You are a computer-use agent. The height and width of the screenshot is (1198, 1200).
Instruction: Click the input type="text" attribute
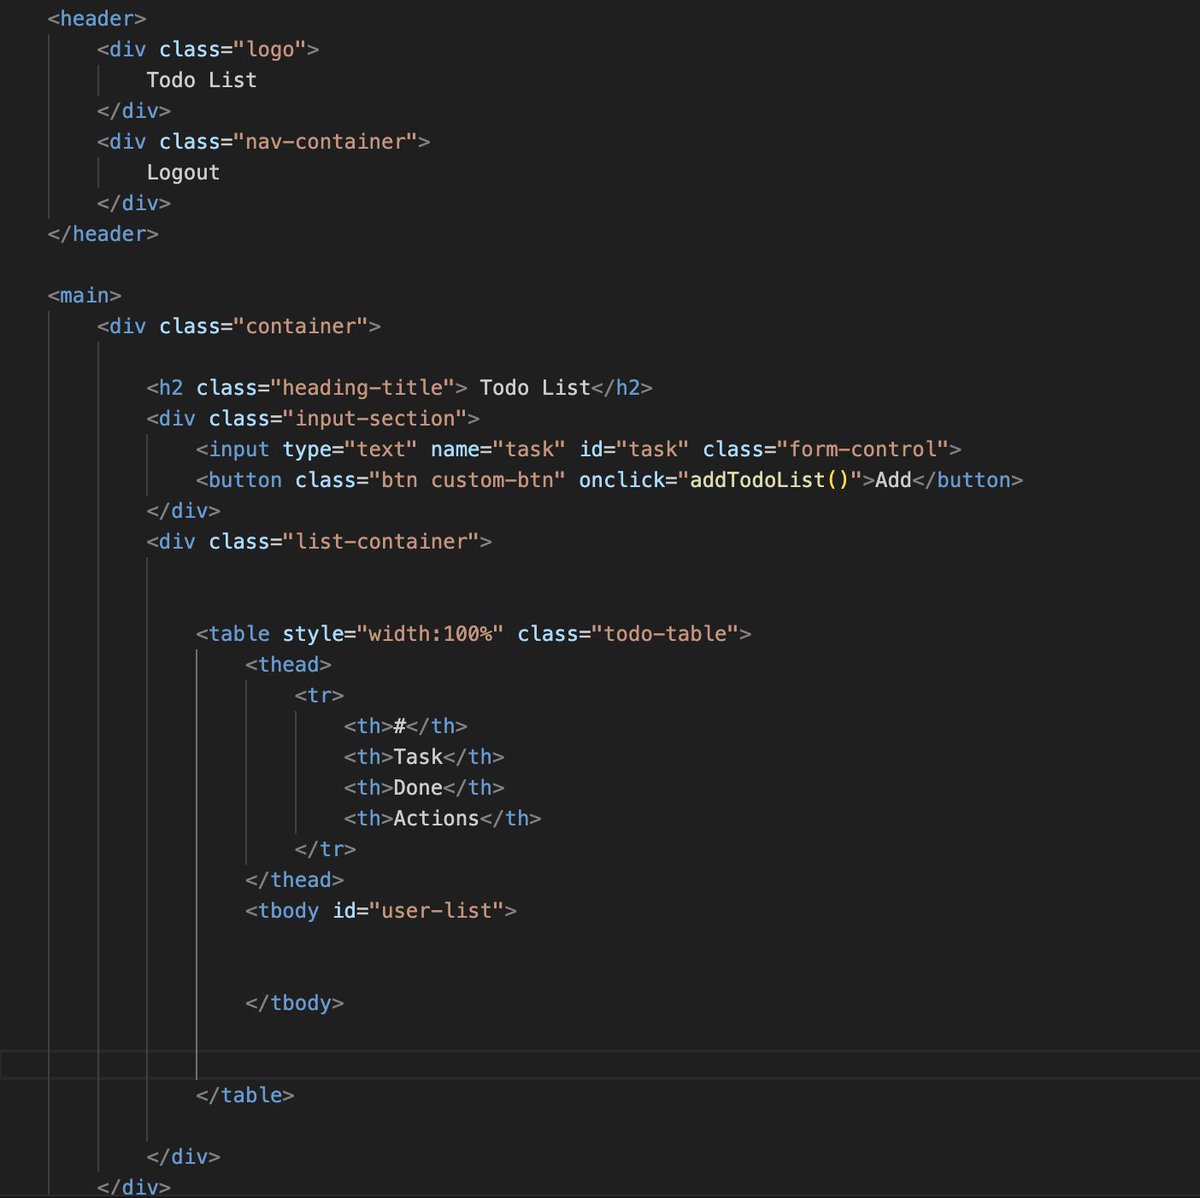point(350,449)
